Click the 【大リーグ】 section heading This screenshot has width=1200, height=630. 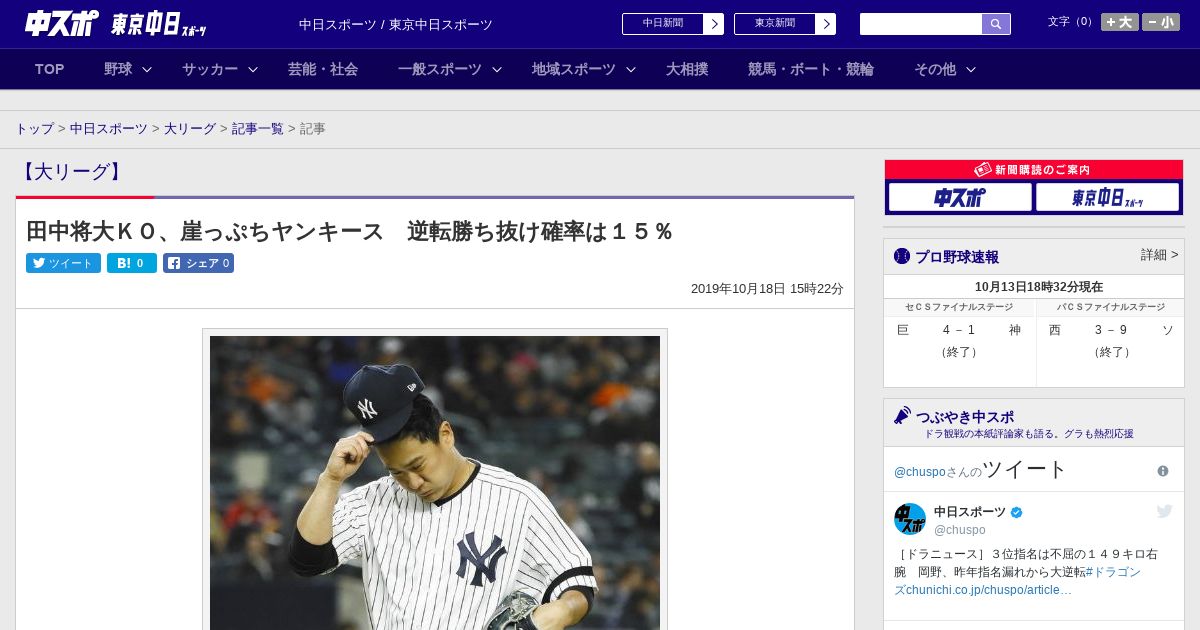(72, 172)
